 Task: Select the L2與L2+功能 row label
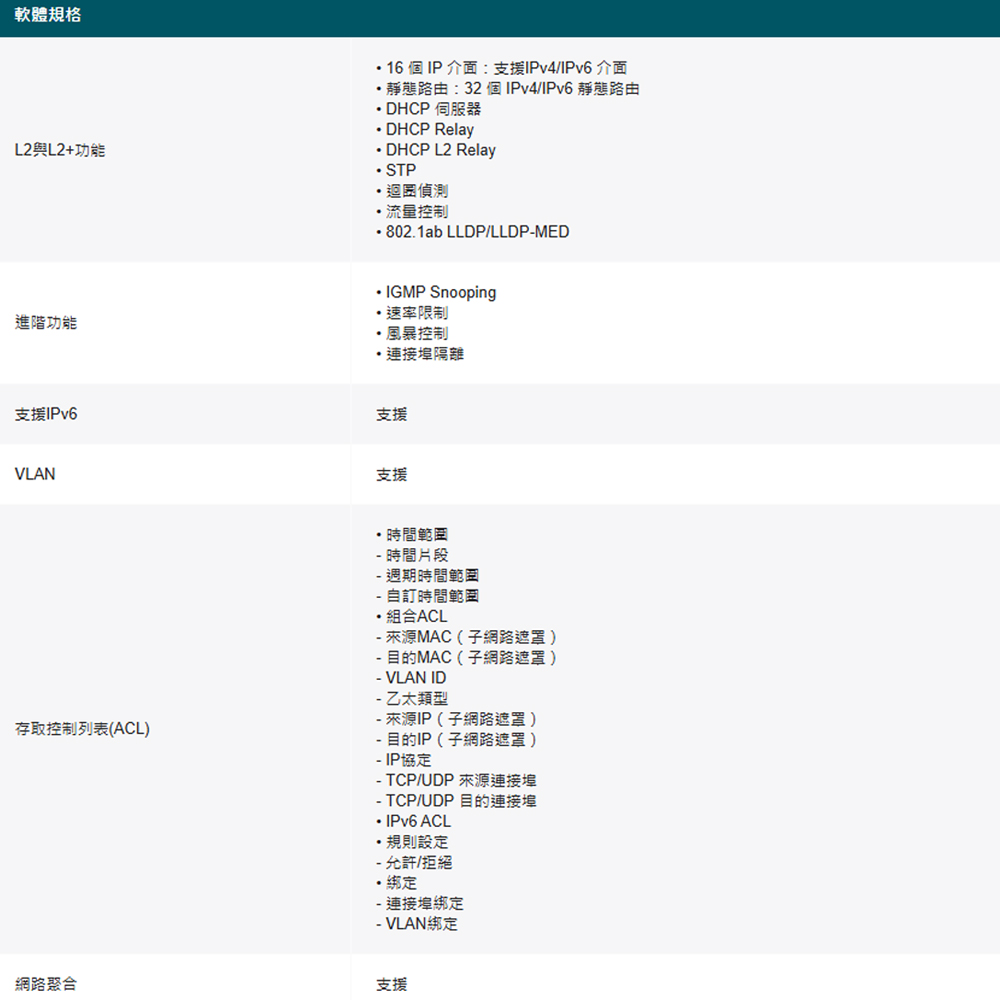pos(60,150)
